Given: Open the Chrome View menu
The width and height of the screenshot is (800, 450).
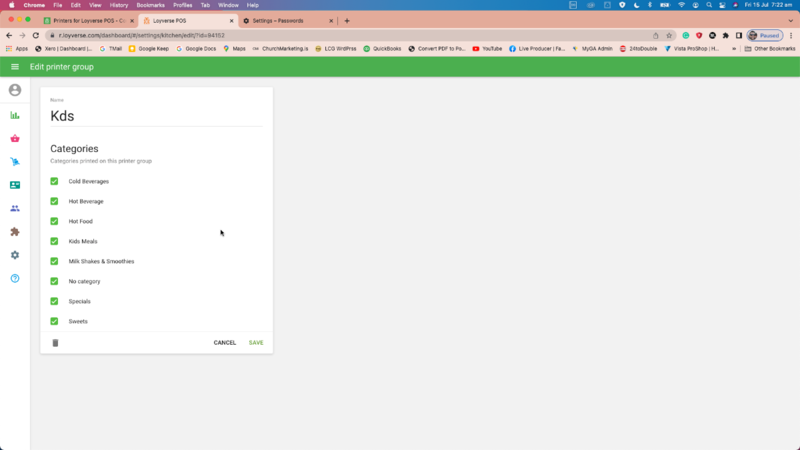Looking at the screenshot, I should [95, 5].
